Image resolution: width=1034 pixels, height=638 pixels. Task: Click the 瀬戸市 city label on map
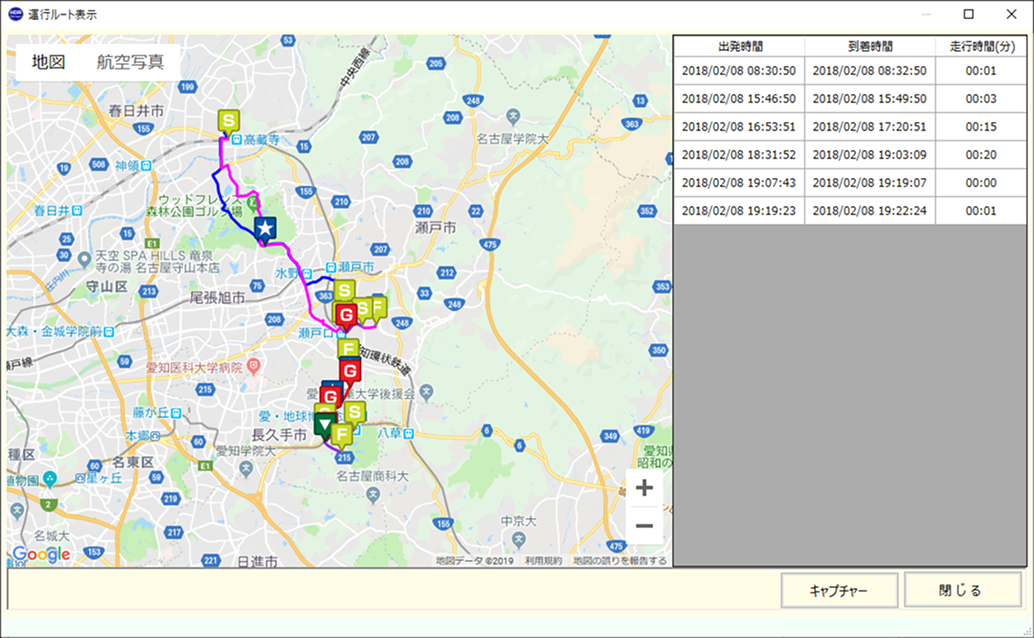[x=435, y=228]
